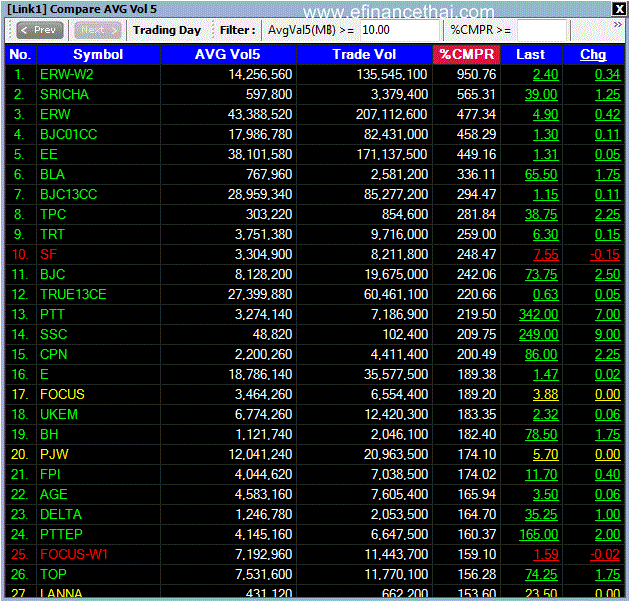Select symbol UKEM
630x602 pixels.
59,415
